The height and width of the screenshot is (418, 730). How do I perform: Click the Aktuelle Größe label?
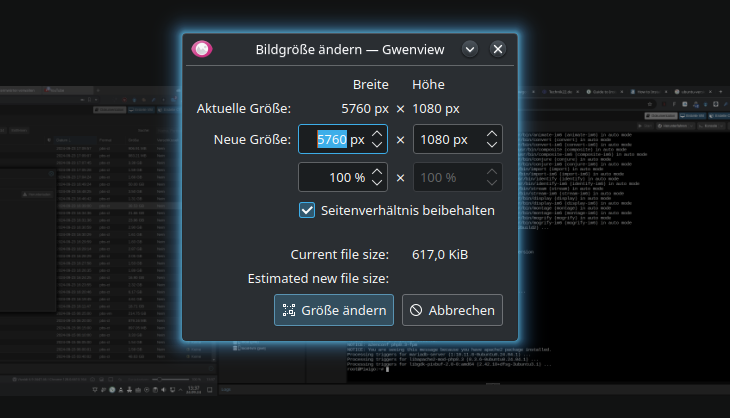(243, 108)
